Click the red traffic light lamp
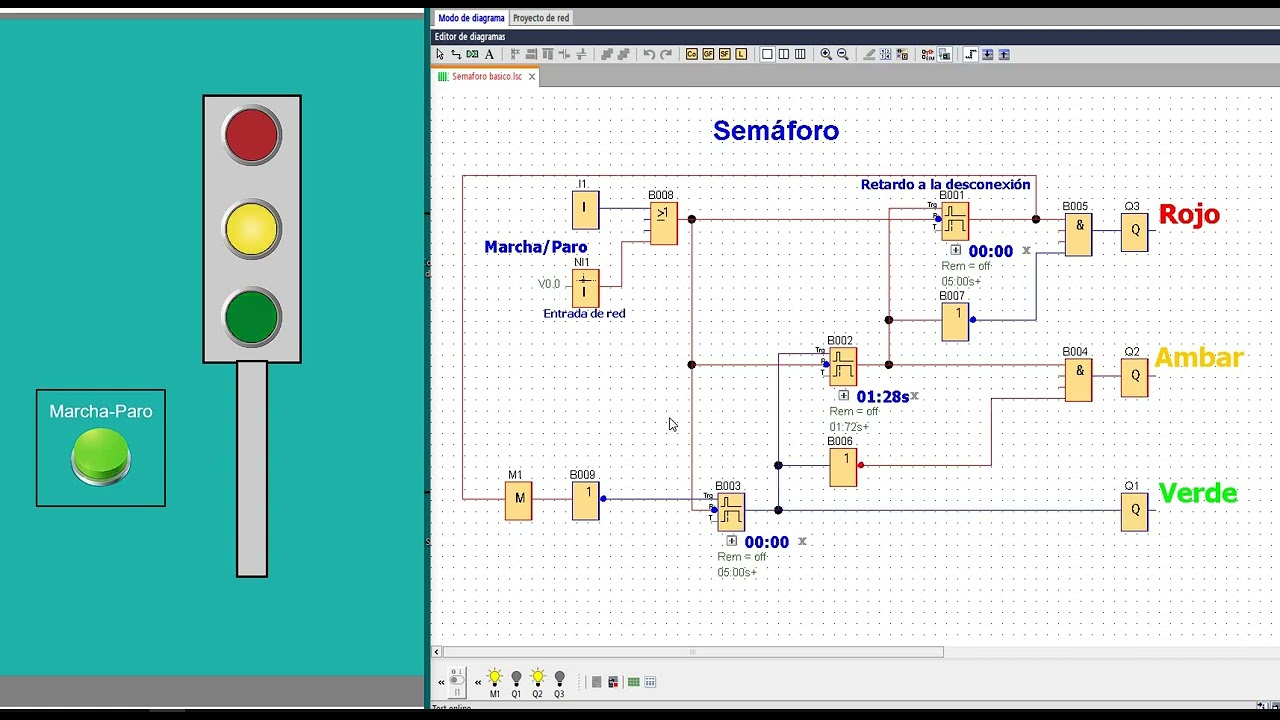 (252, 136)
